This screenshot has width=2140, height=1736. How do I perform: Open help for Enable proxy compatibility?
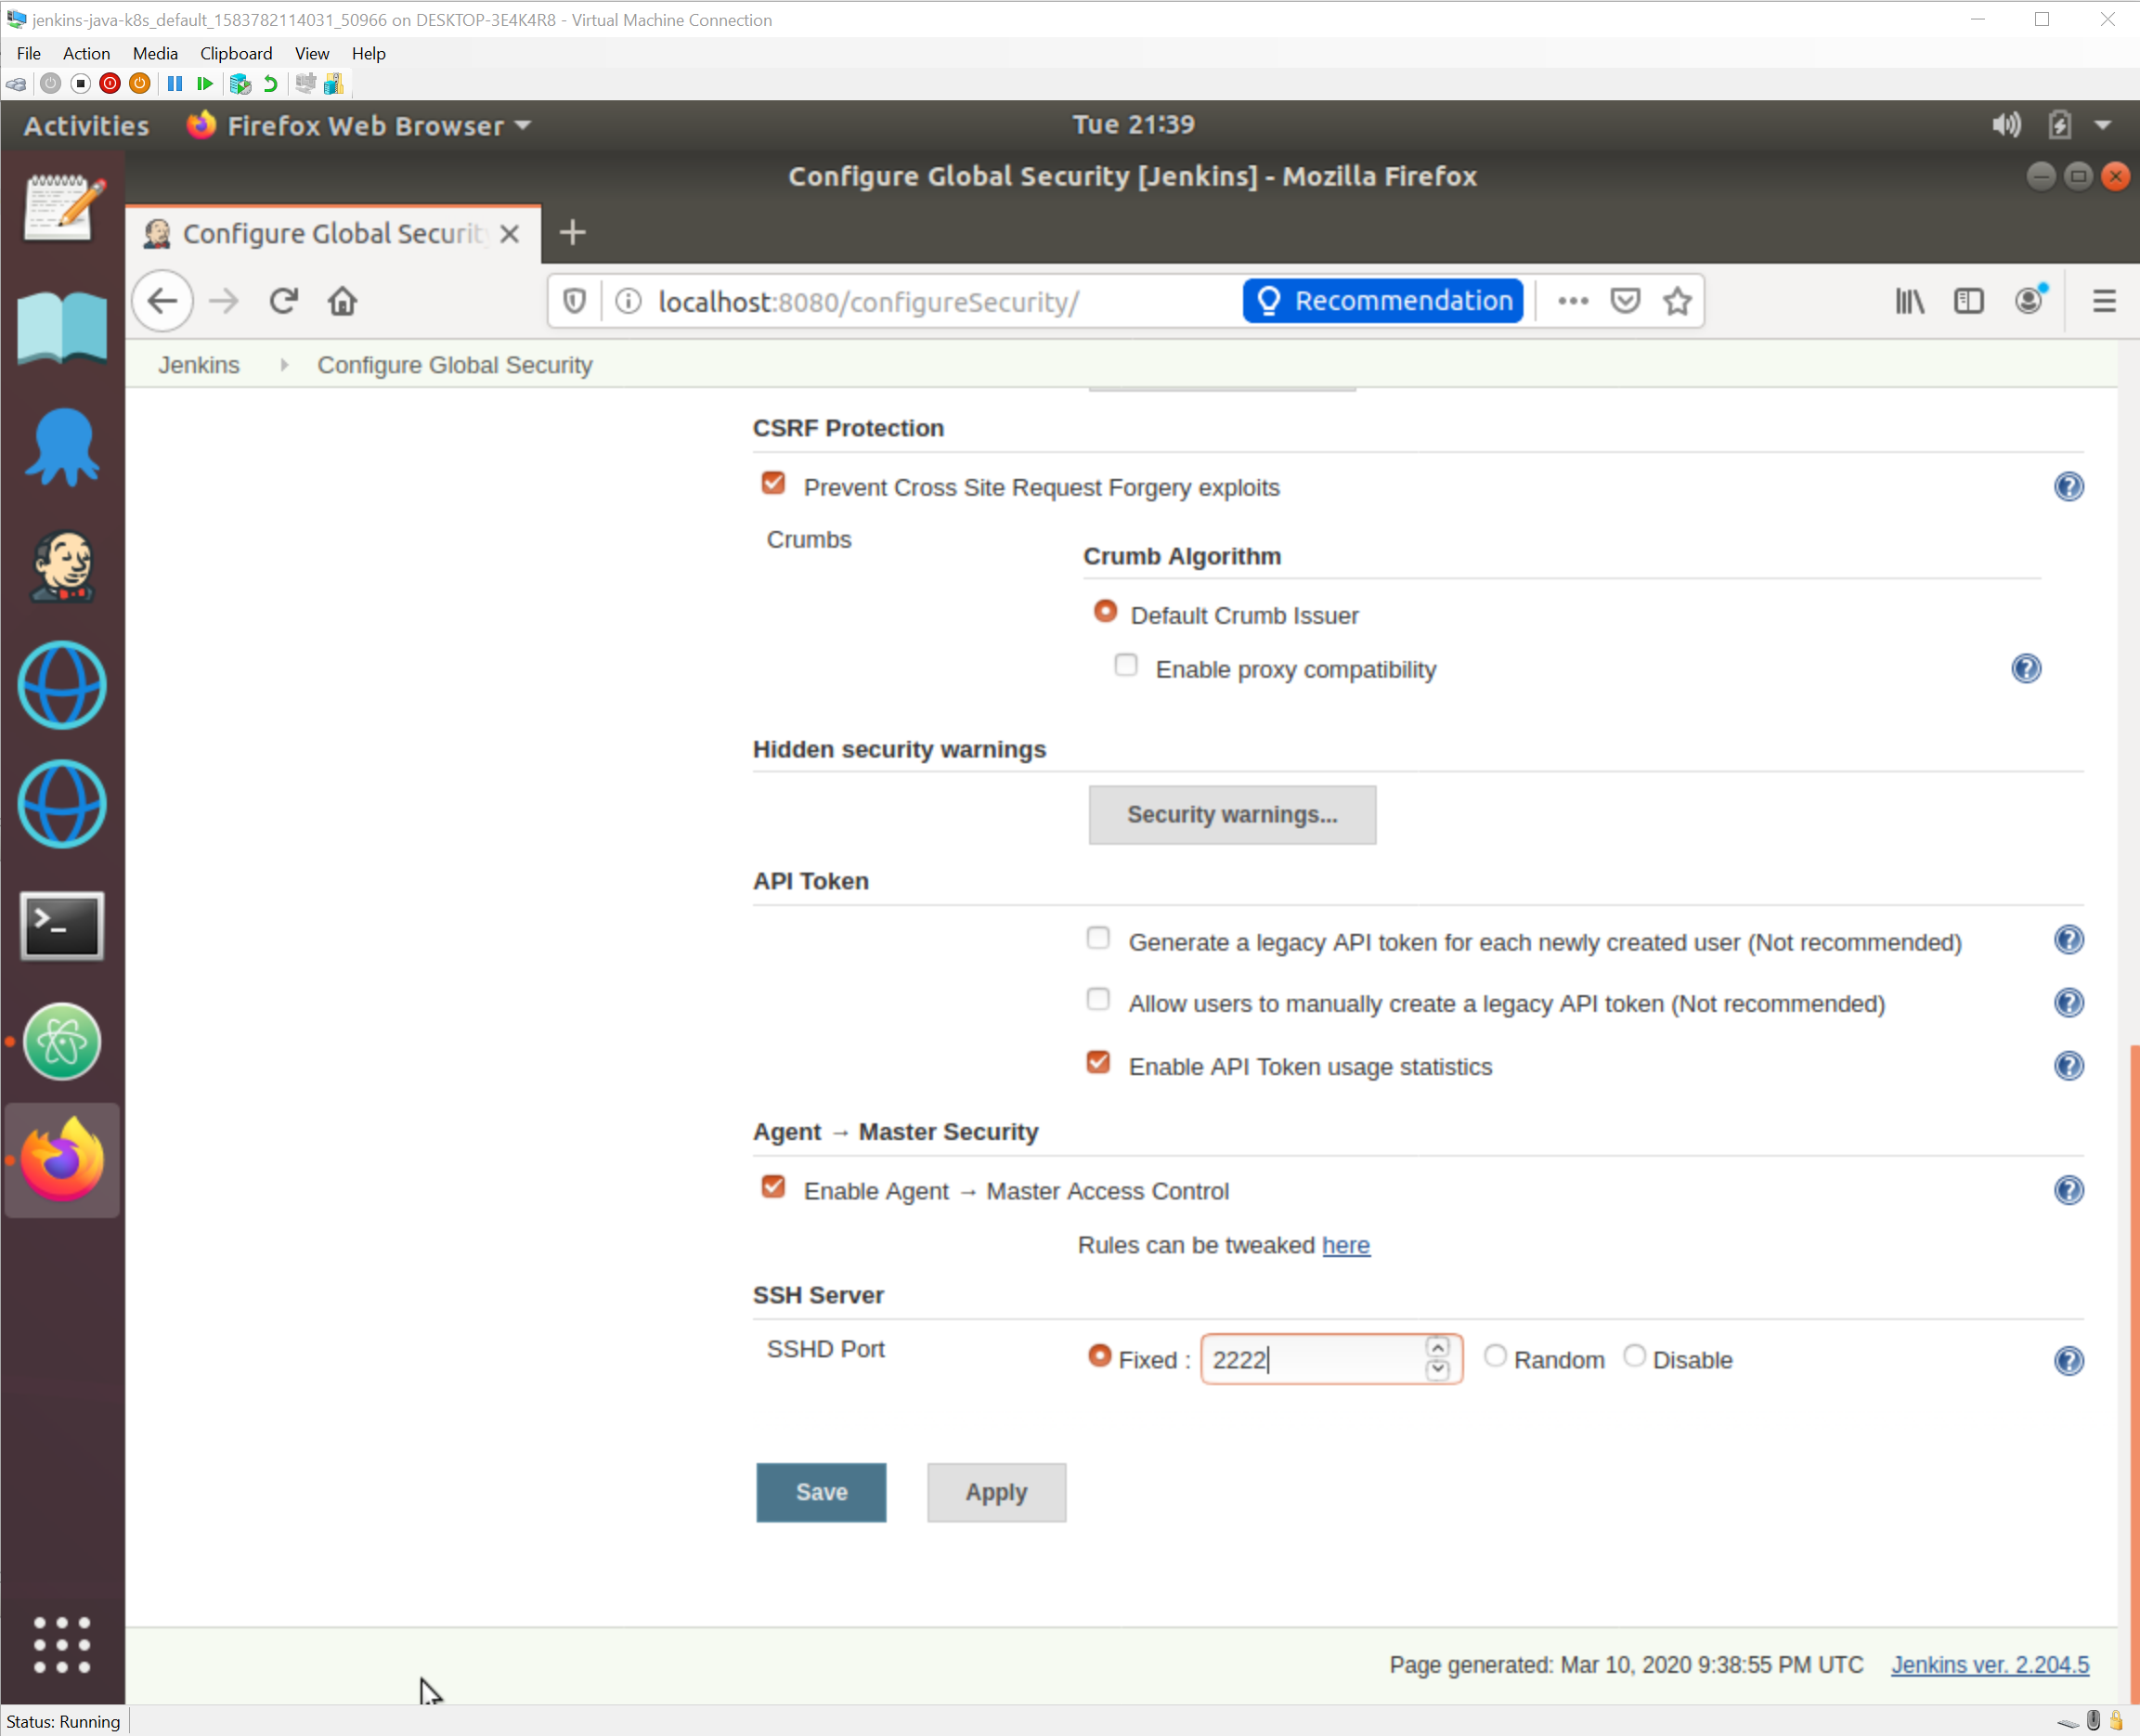pos(2025,669)
